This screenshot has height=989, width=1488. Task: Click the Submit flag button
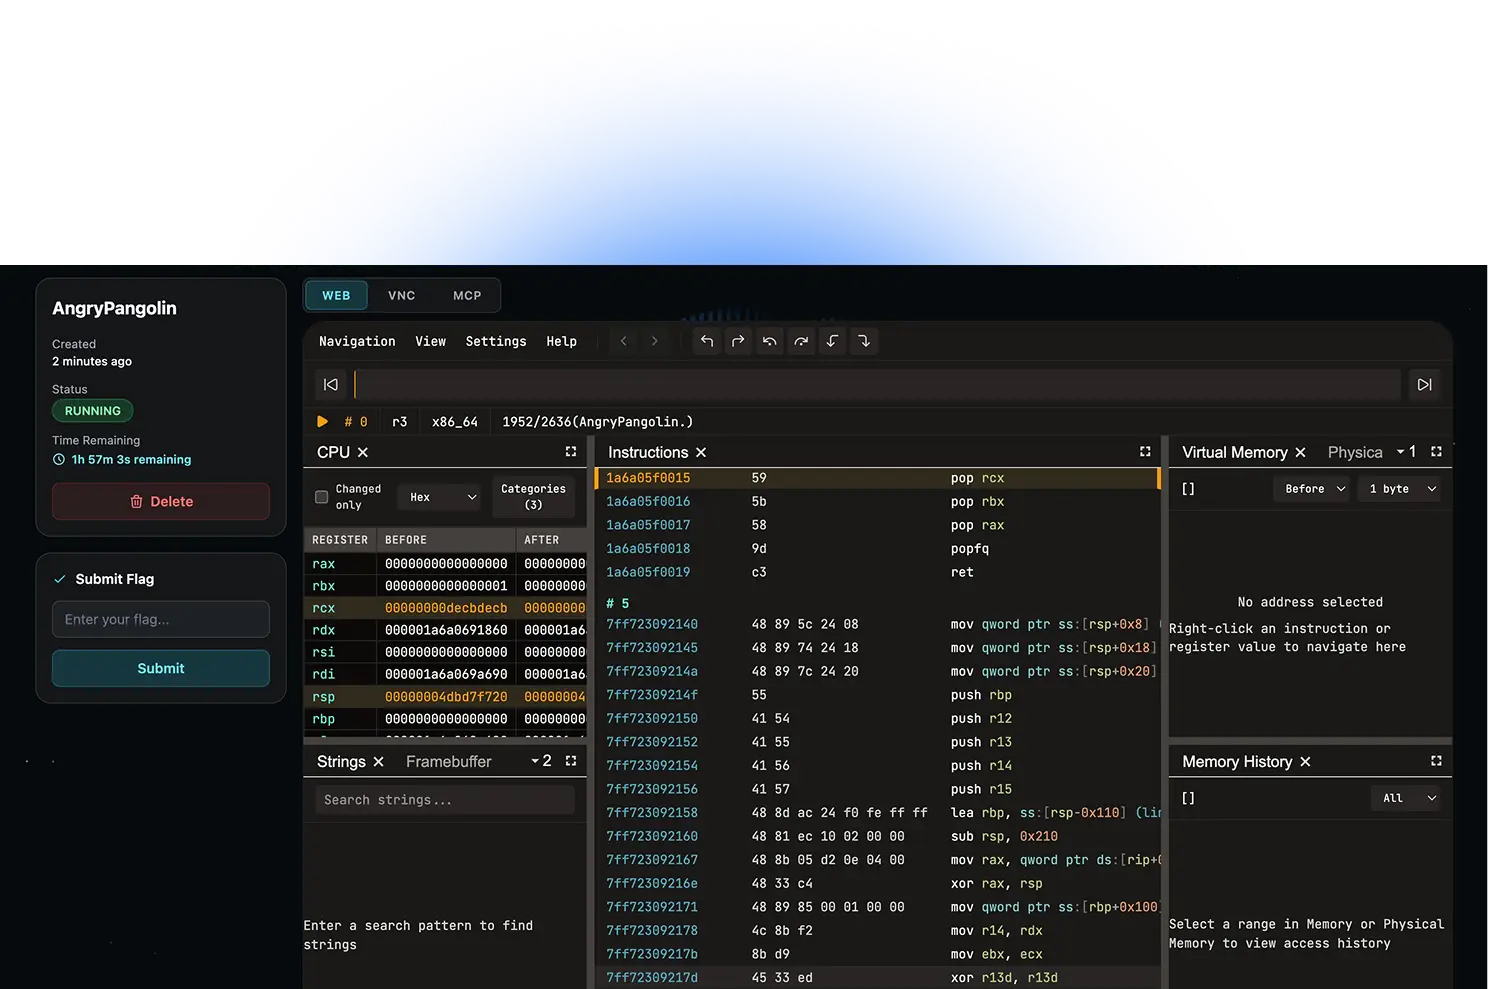click(161, 668)
